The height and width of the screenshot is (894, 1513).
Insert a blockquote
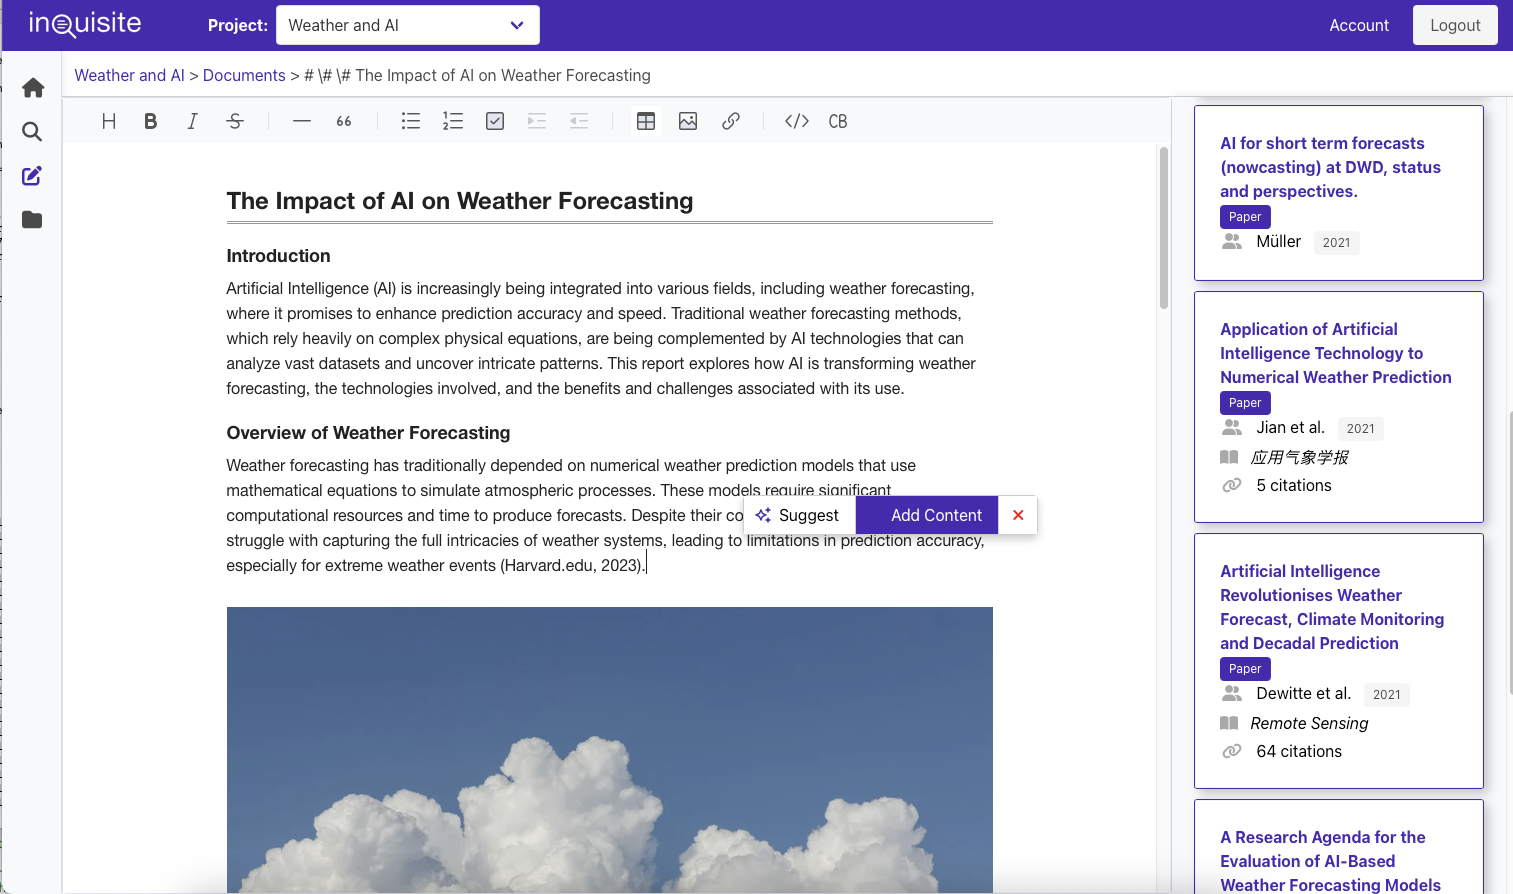[x=344, y=121]
